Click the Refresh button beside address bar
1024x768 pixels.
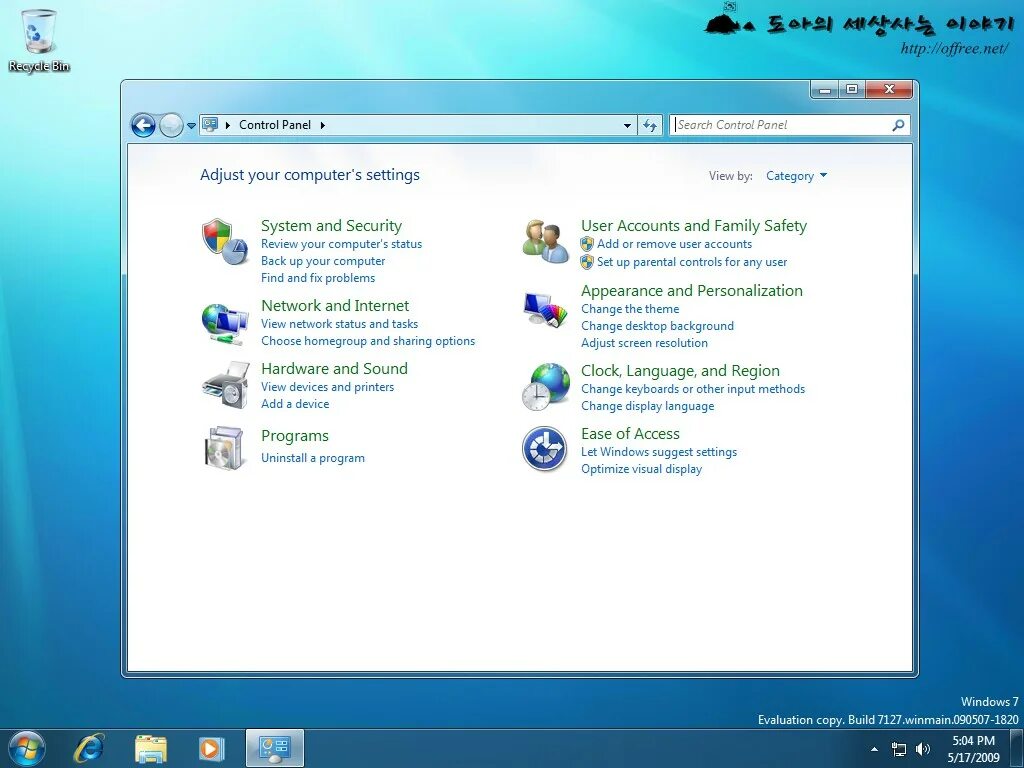click(650, 125)
